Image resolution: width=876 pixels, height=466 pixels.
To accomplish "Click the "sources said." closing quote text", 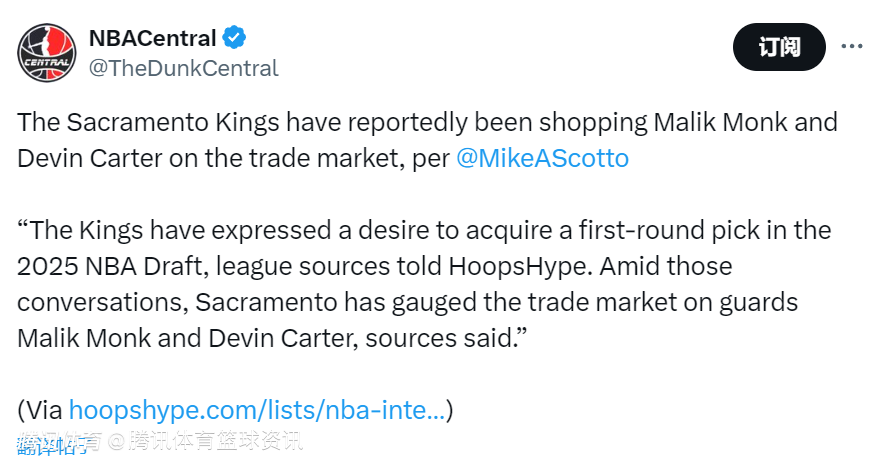I will coord(446,338).
